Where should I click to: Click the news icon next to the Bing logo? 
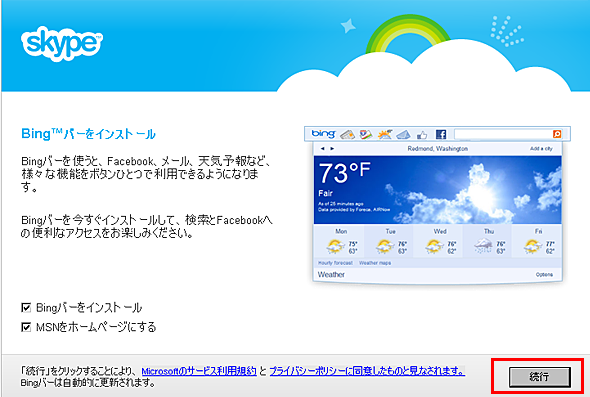[347, 134]
